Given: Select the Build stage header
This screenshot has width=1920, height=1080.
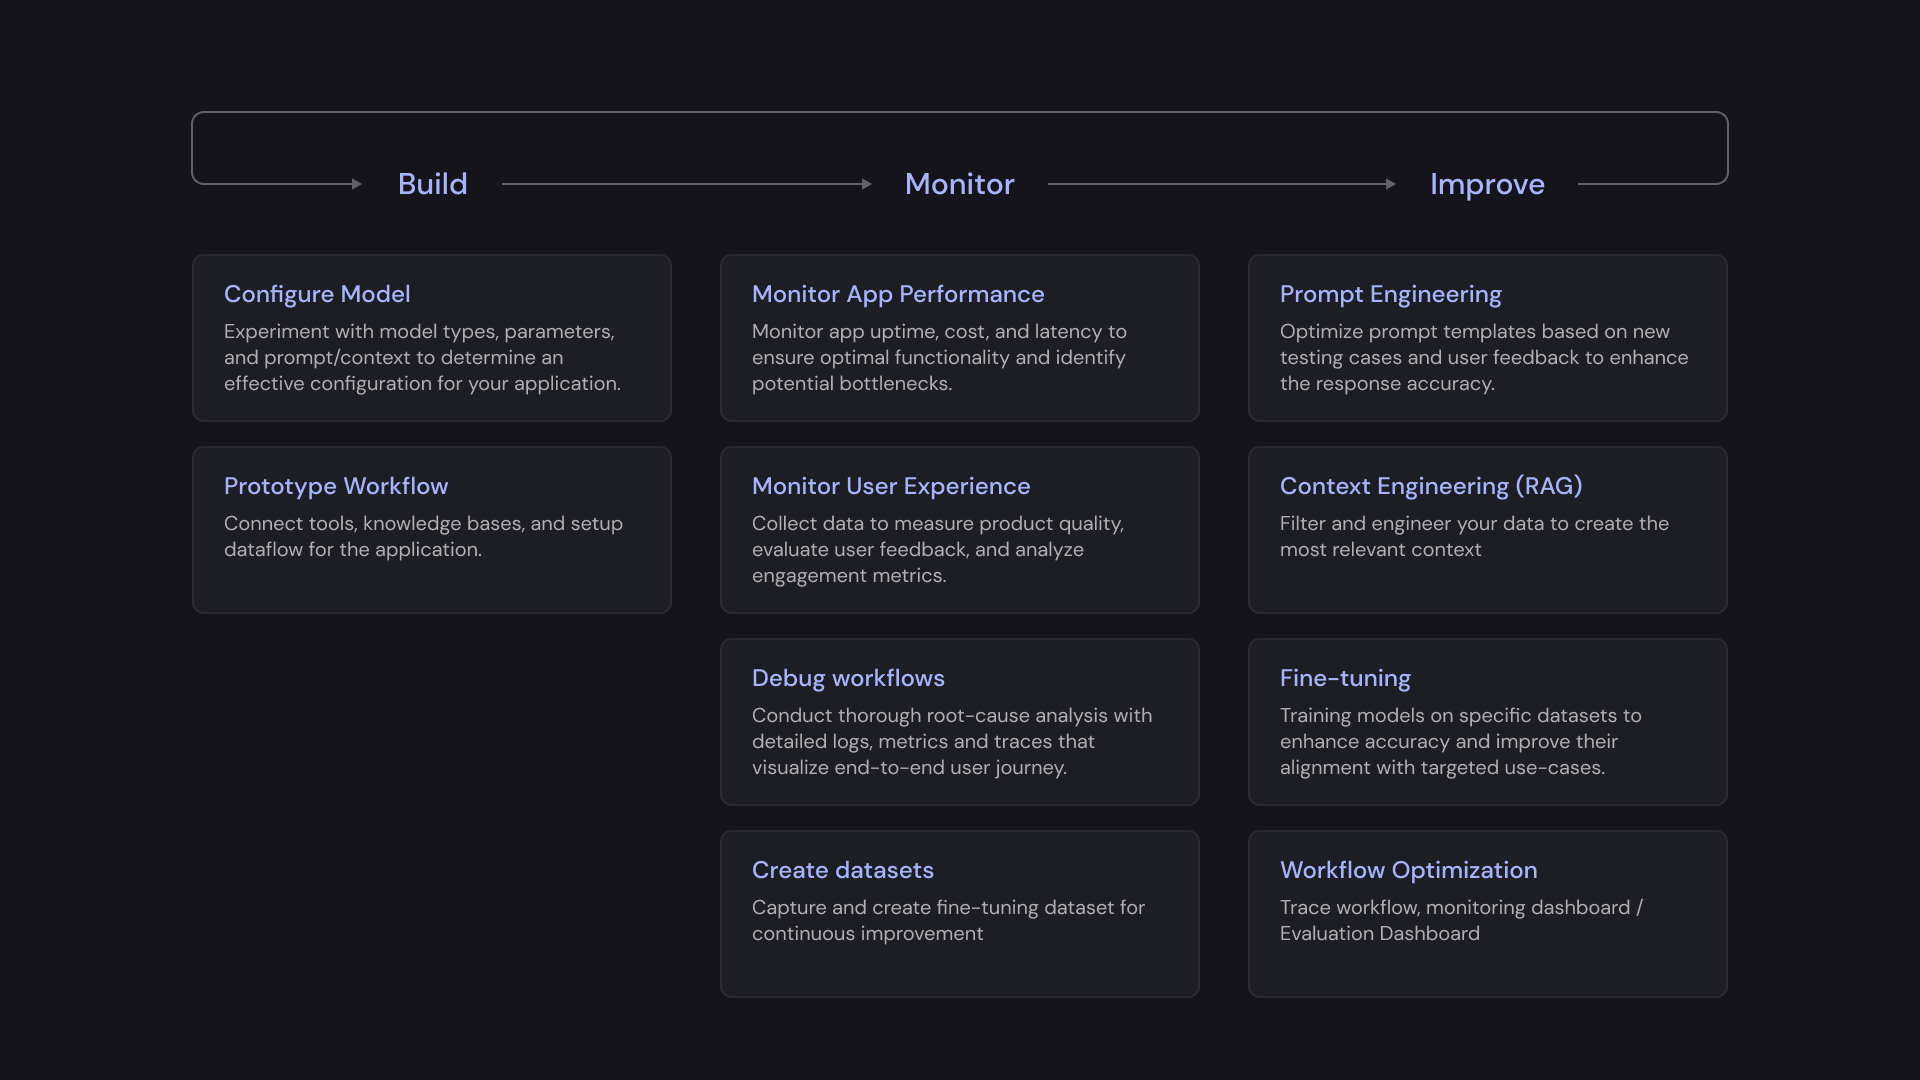Looking at the screenshot, I should pyautogui.click(x=432, y=184).
